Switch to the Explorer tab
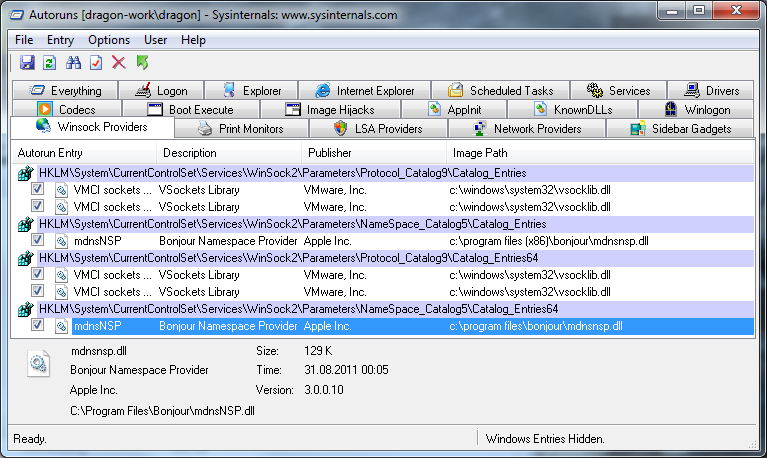 point(251,91)
